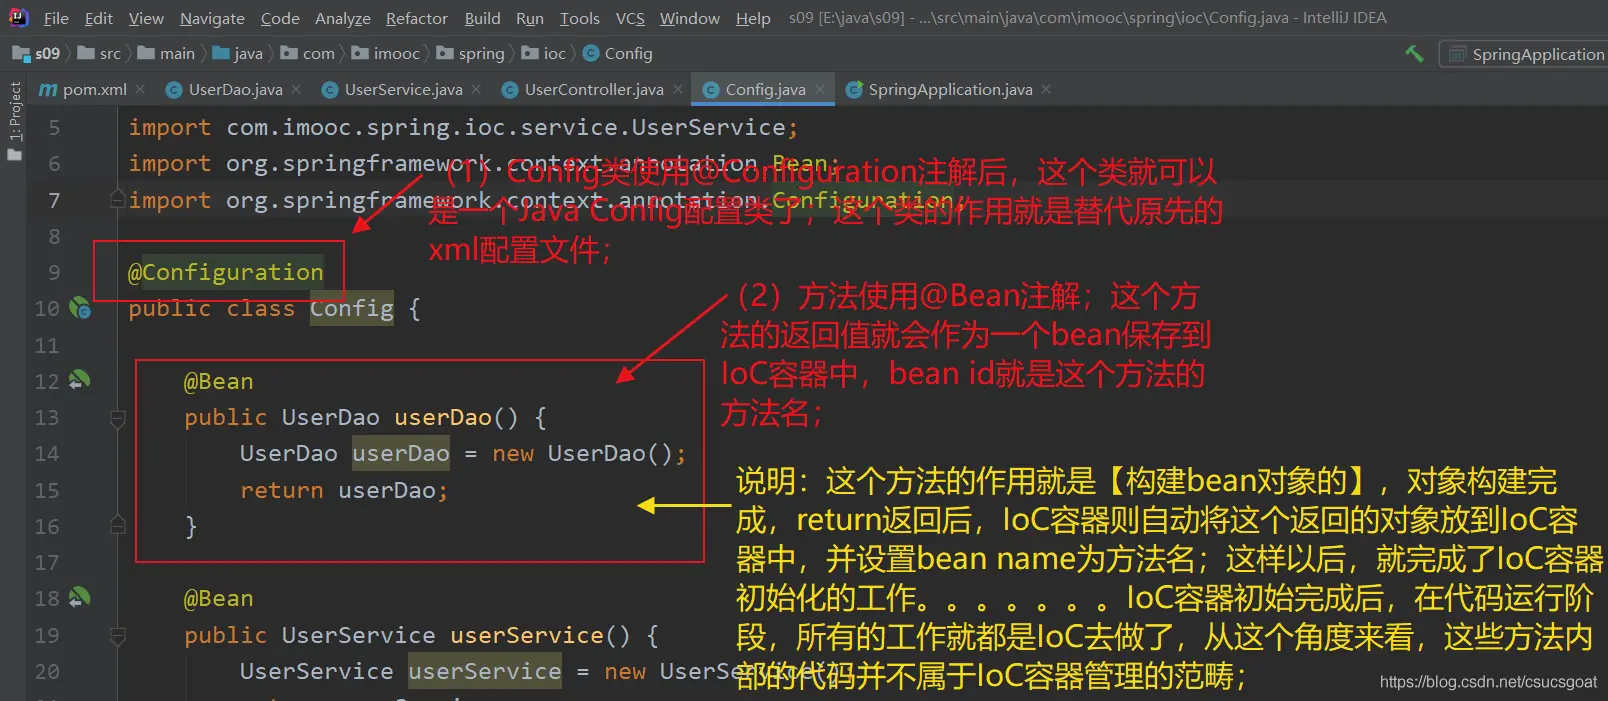Screen dimensions: 1608x701
Task: Click the @Bean annotation on line 12
Action: tap(218, 381)
